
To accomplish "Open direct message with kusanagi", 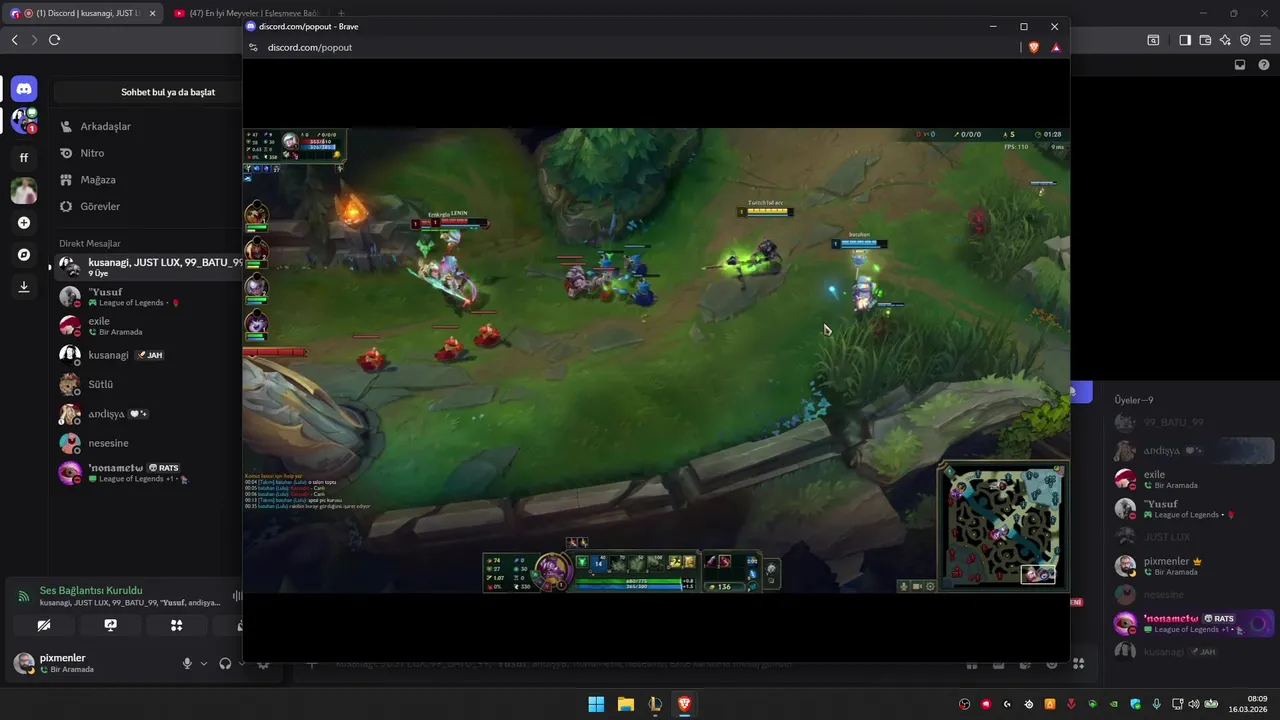I will [x=148, y=355].
